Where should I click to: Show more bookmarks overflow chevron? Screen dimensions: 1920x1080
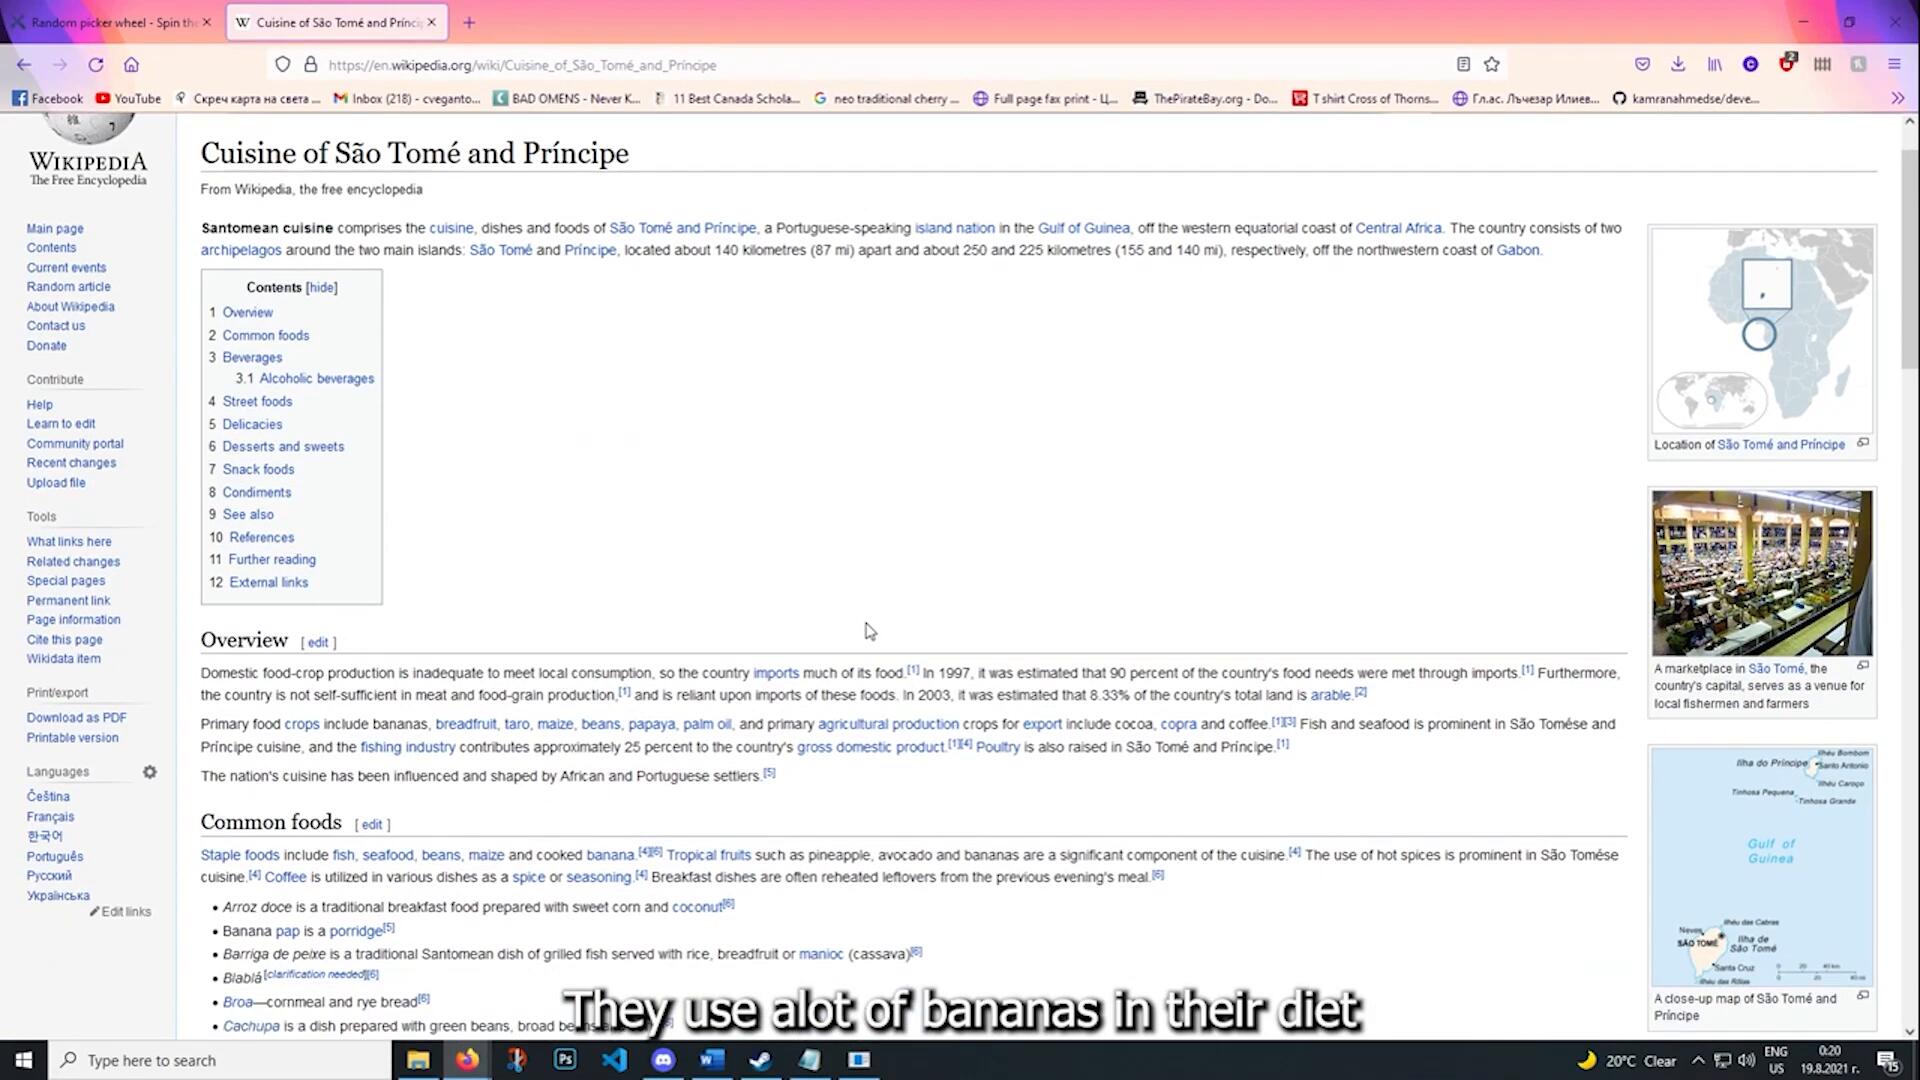[x=1897, y=98]
